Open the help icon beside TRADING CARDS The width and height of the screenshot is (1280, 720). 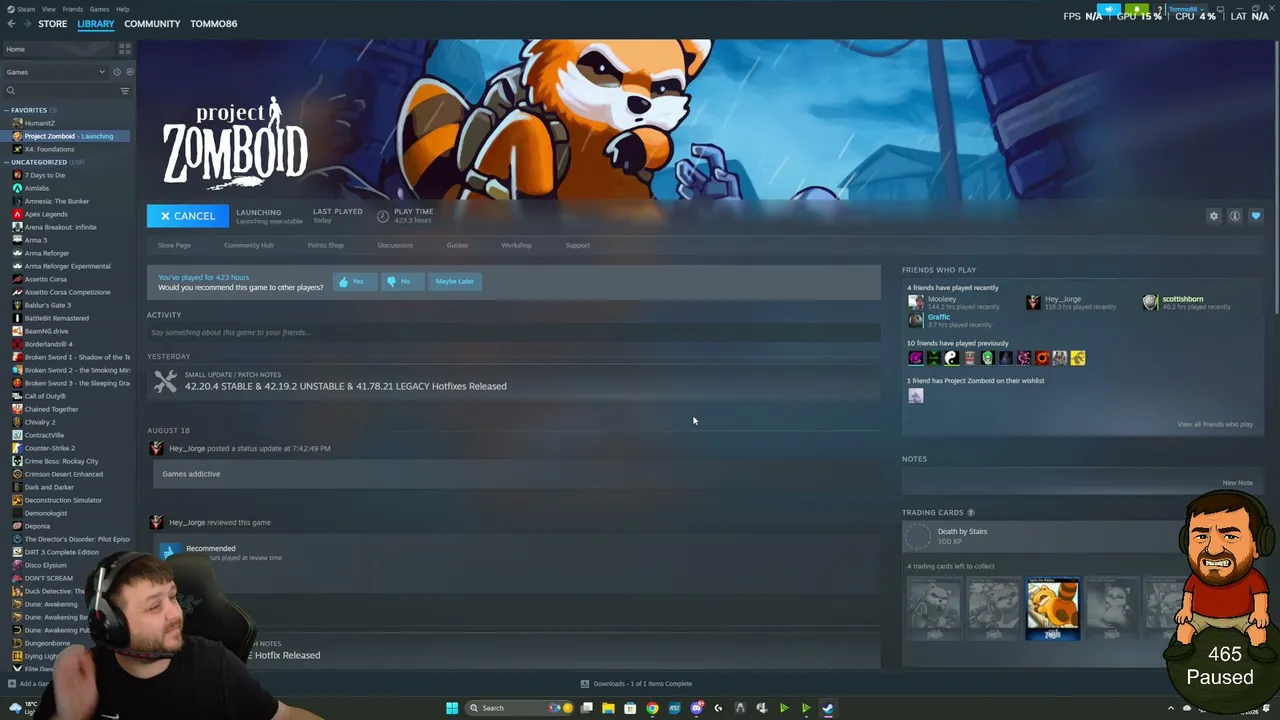tap(970, 513)
